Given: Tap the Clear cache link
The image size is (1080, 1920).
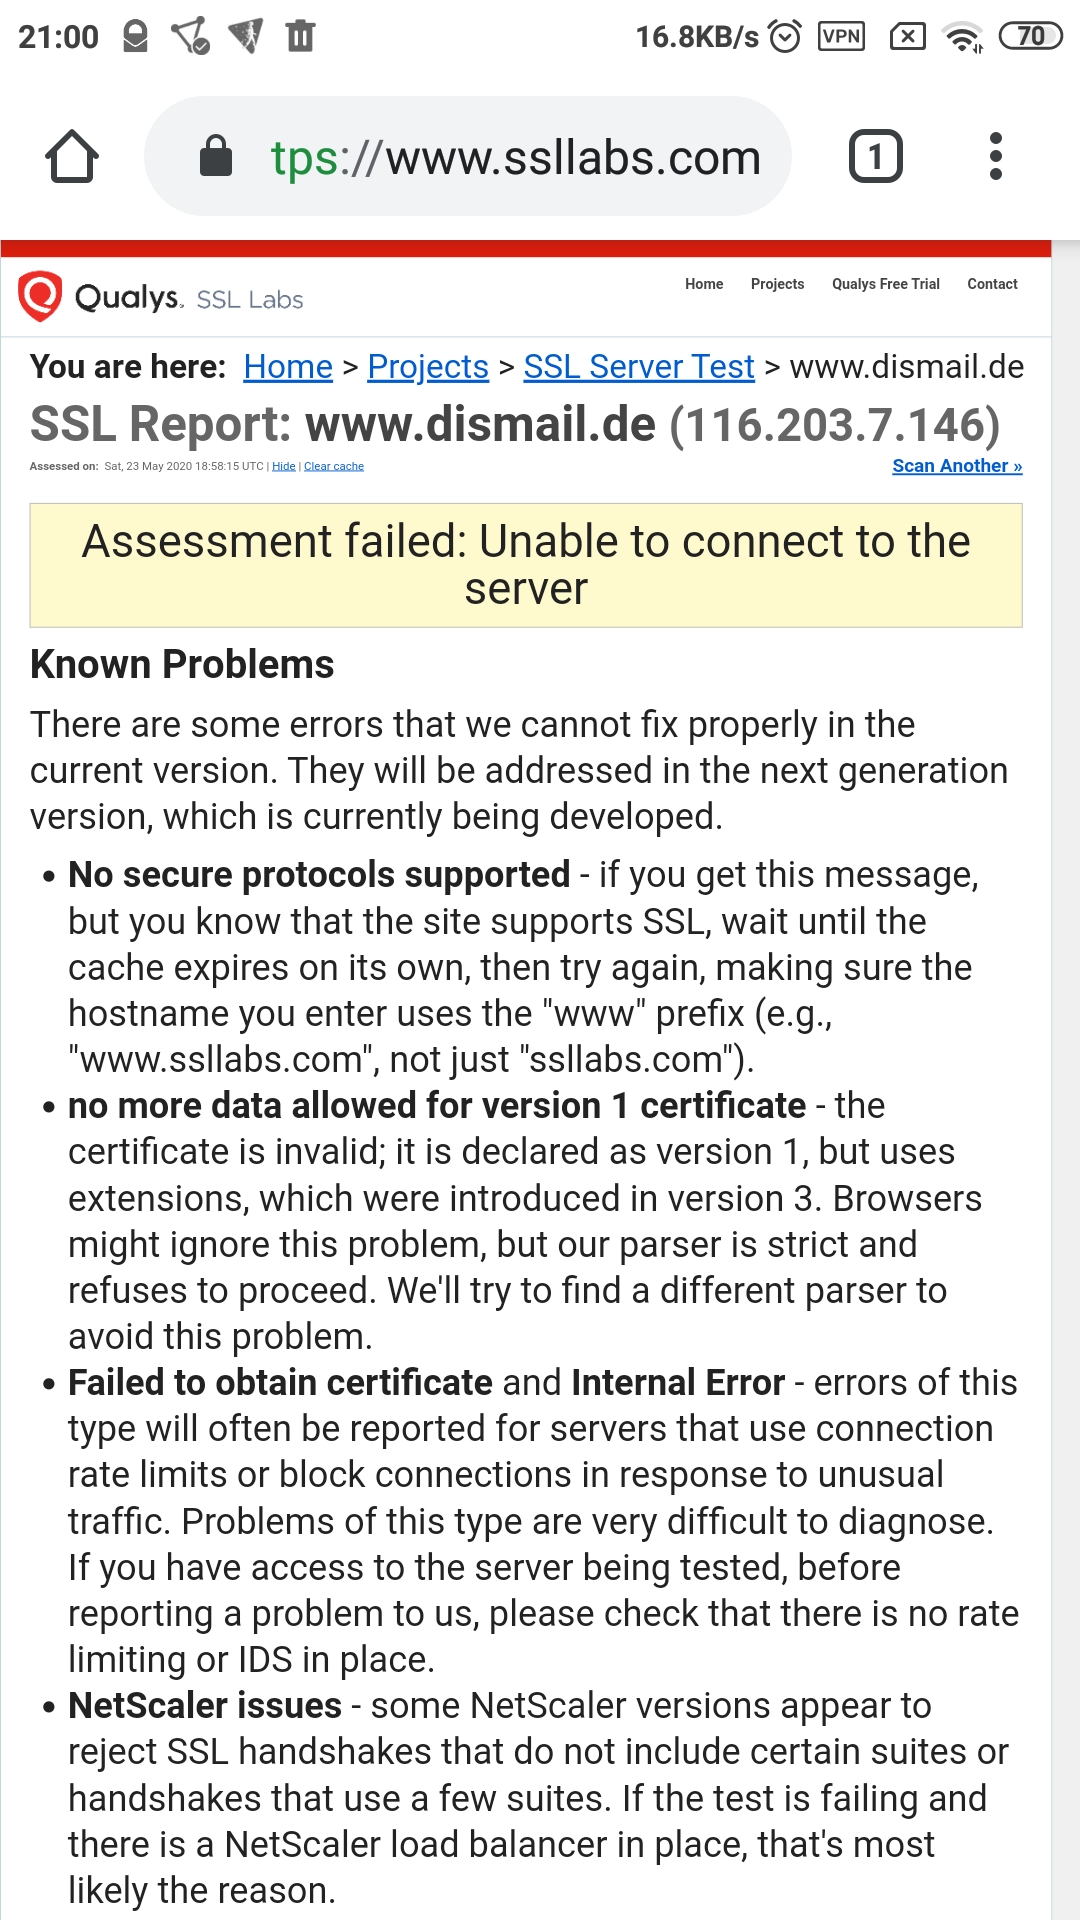Looking at the screenshot, I should [334, 466].
